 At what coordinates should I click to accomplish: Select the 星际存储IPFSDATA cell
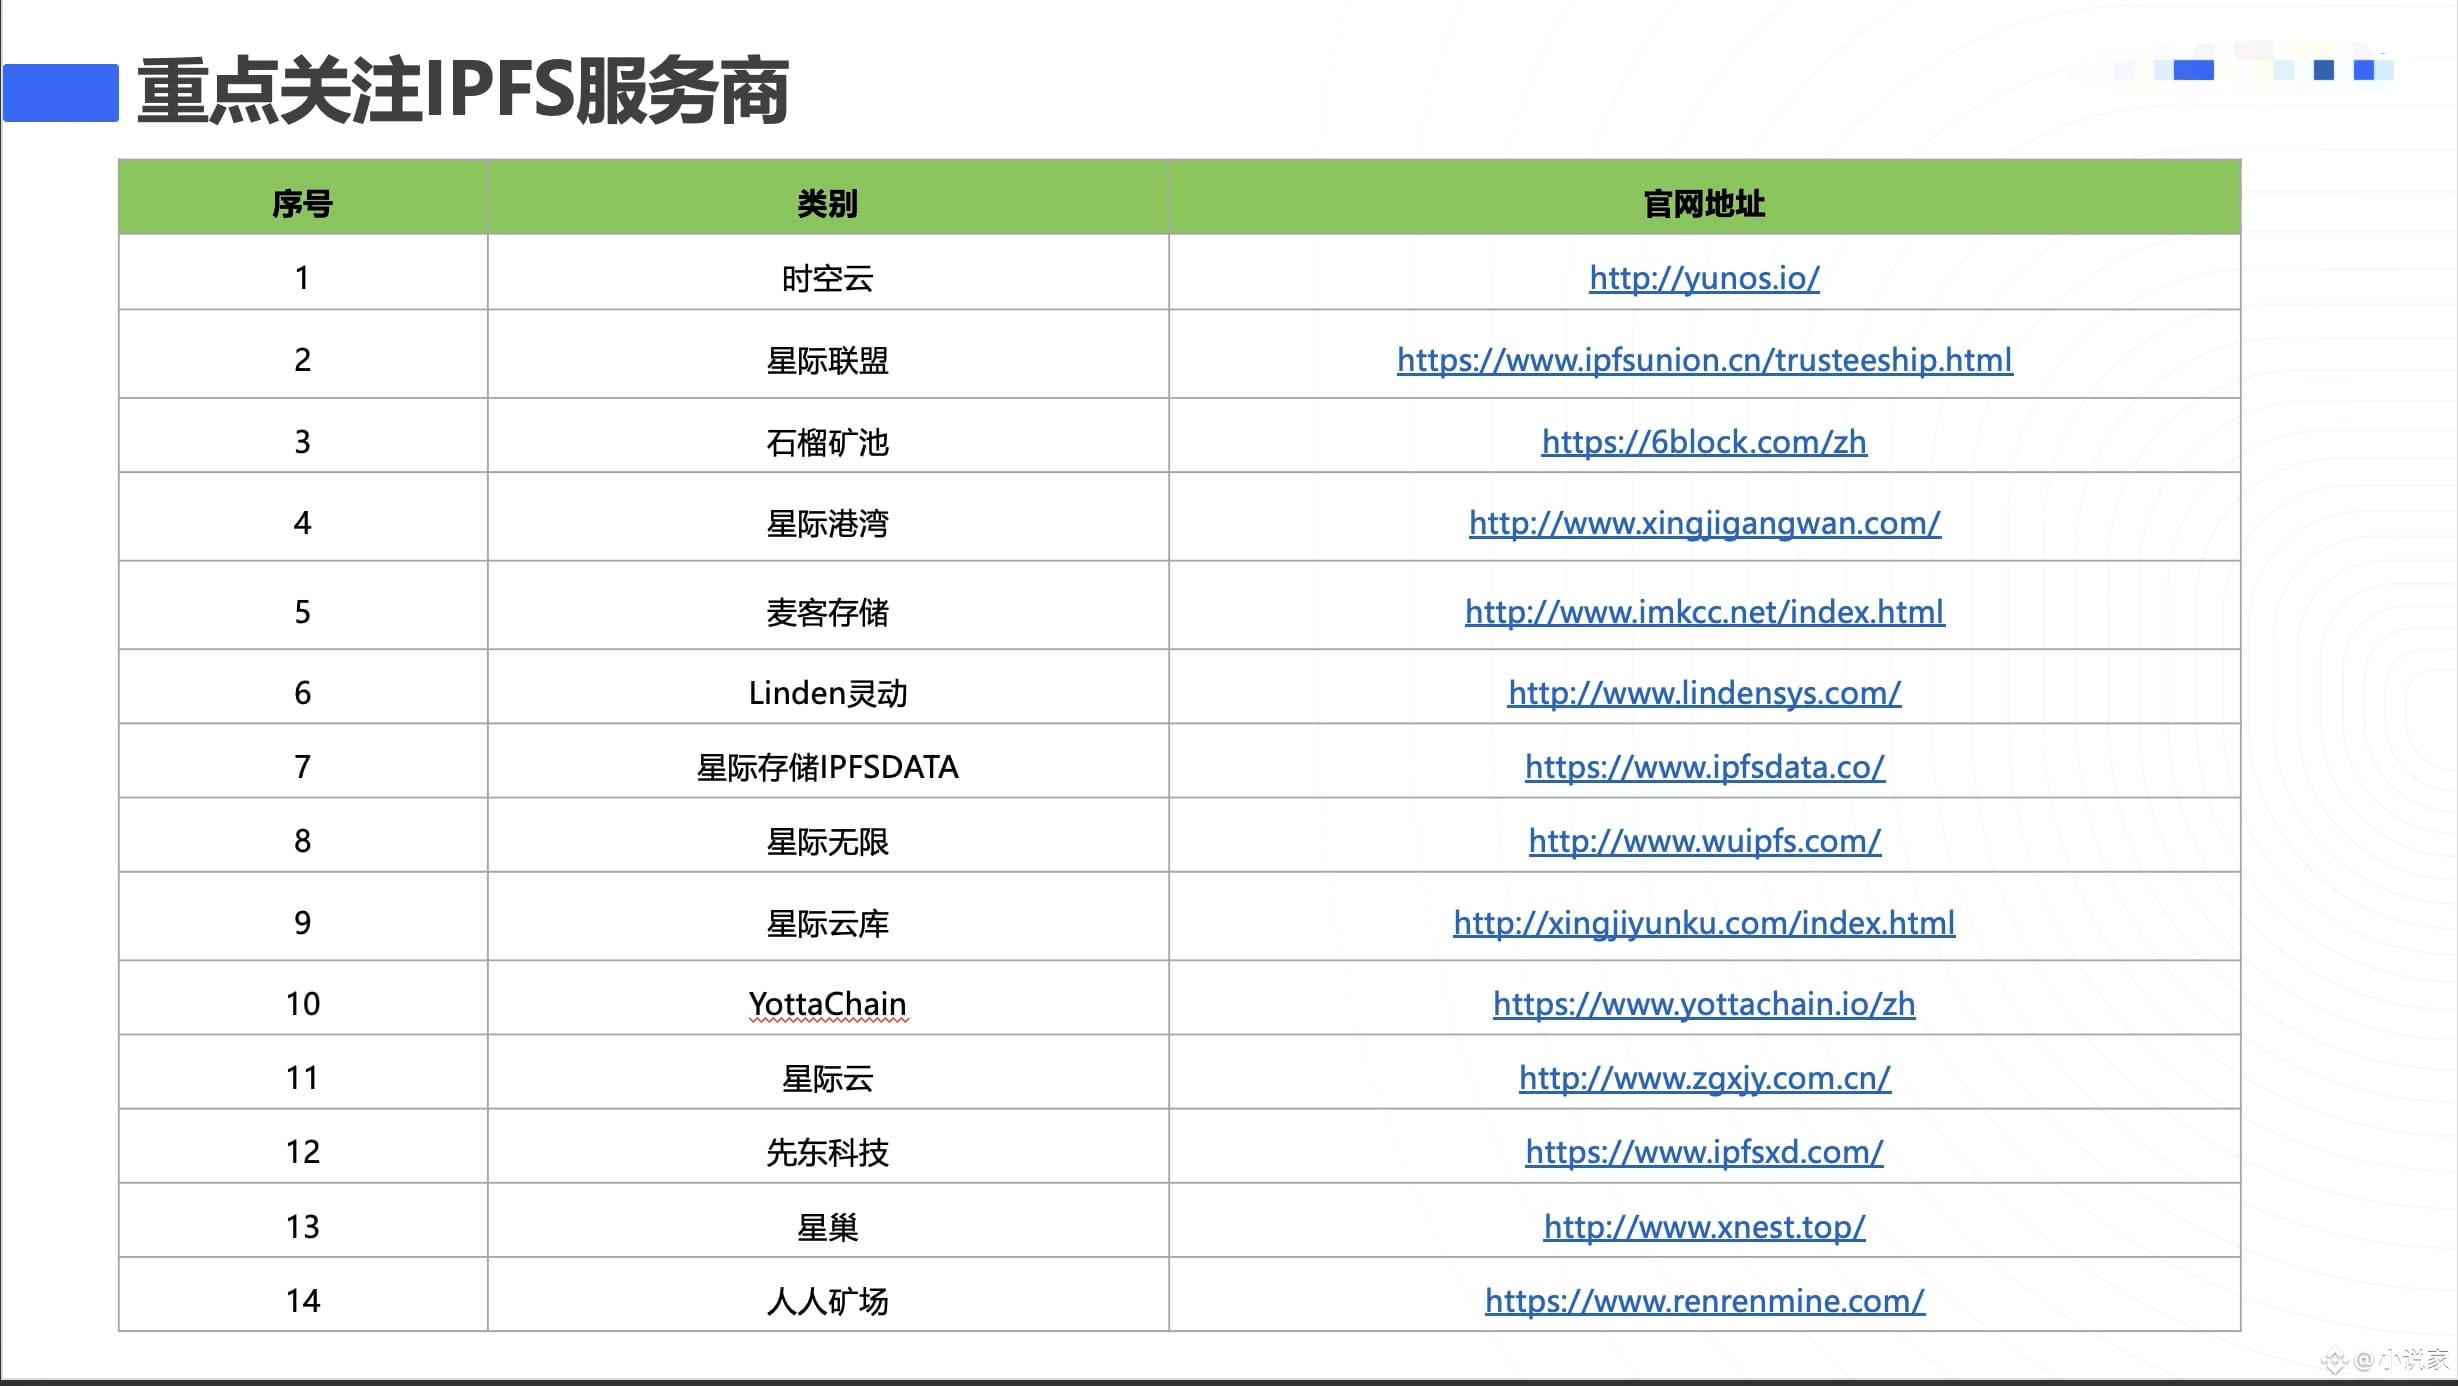coord(828,760)
